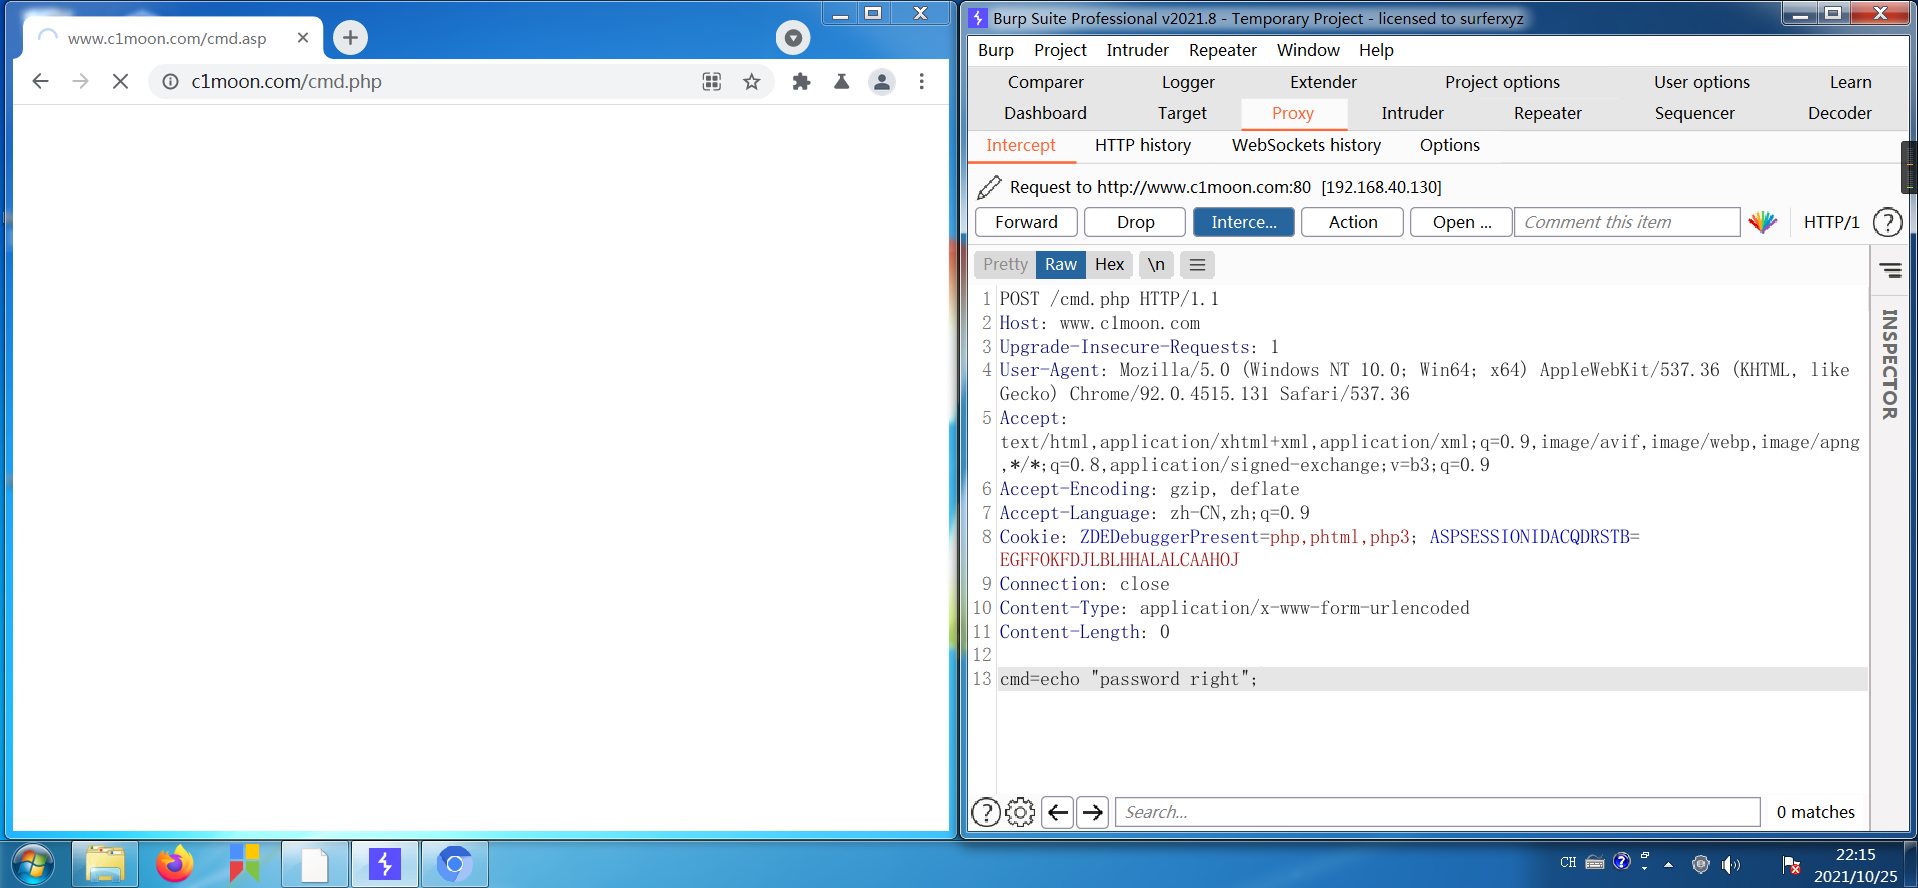Open the Project menu in Burp Suite
This screenshot has width=1918, height=888.
[x=1060, y=50]
